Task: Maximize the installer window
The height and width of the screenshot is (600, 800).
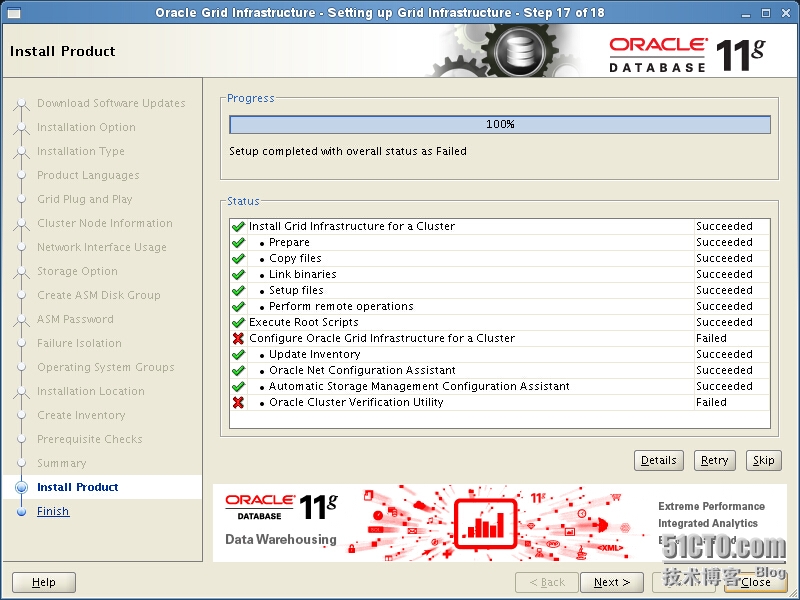Action: (x=766, y=13)
